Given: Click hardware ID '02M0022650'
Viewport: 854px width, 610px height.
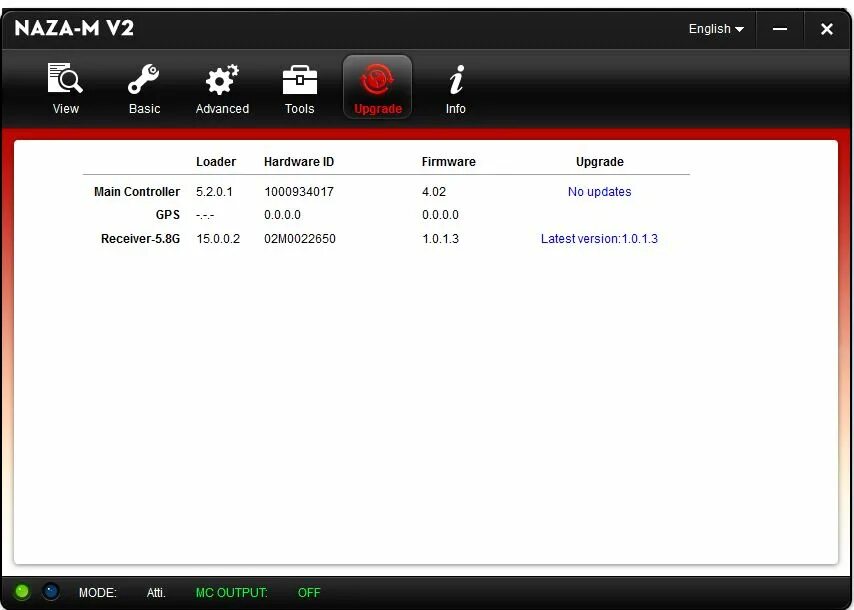Looking at the screenshot, I should point(300,239).
